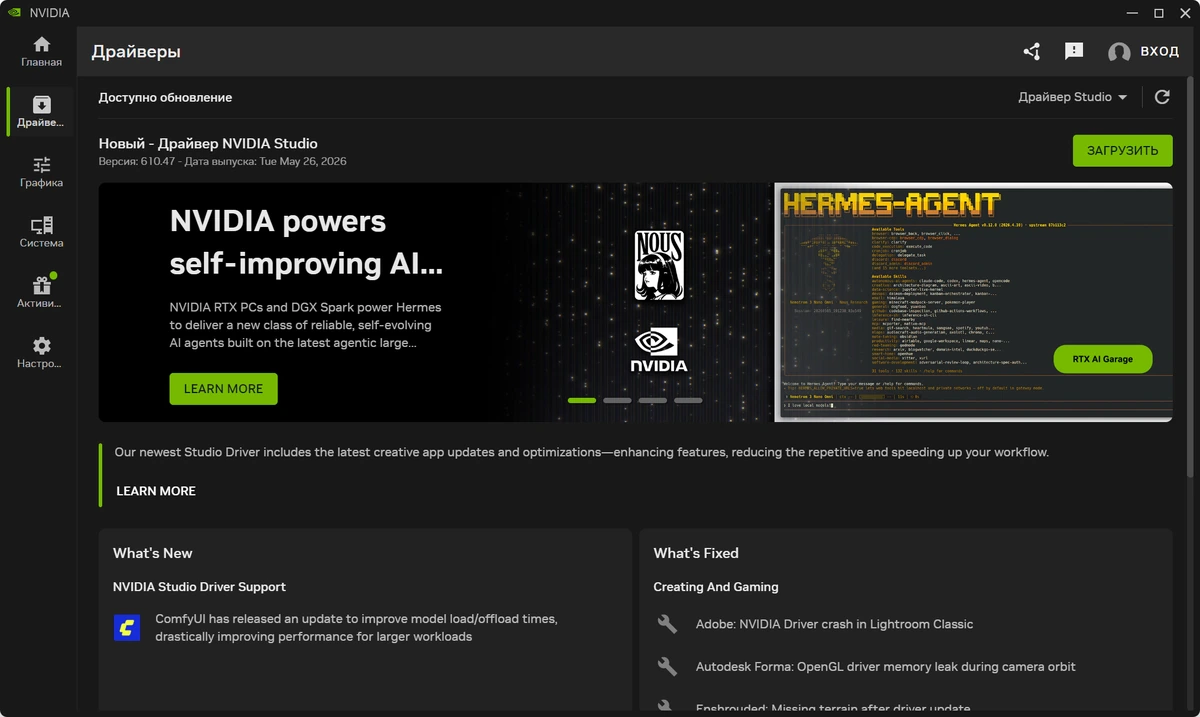Select the Драйверы sidebar item
Viewport: 1200px width, 717px height.
[41, 112]
